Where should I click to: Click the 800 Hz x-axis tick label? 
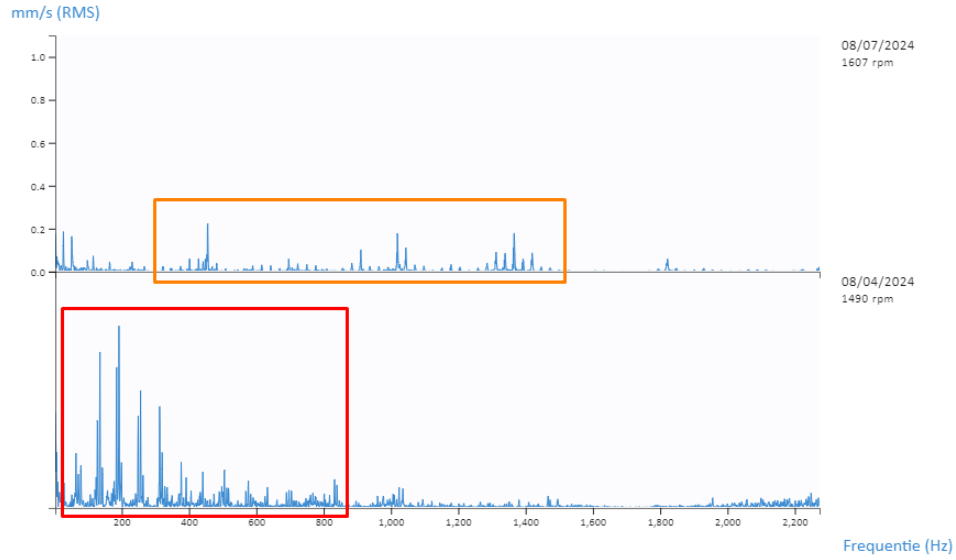[324, 522]
